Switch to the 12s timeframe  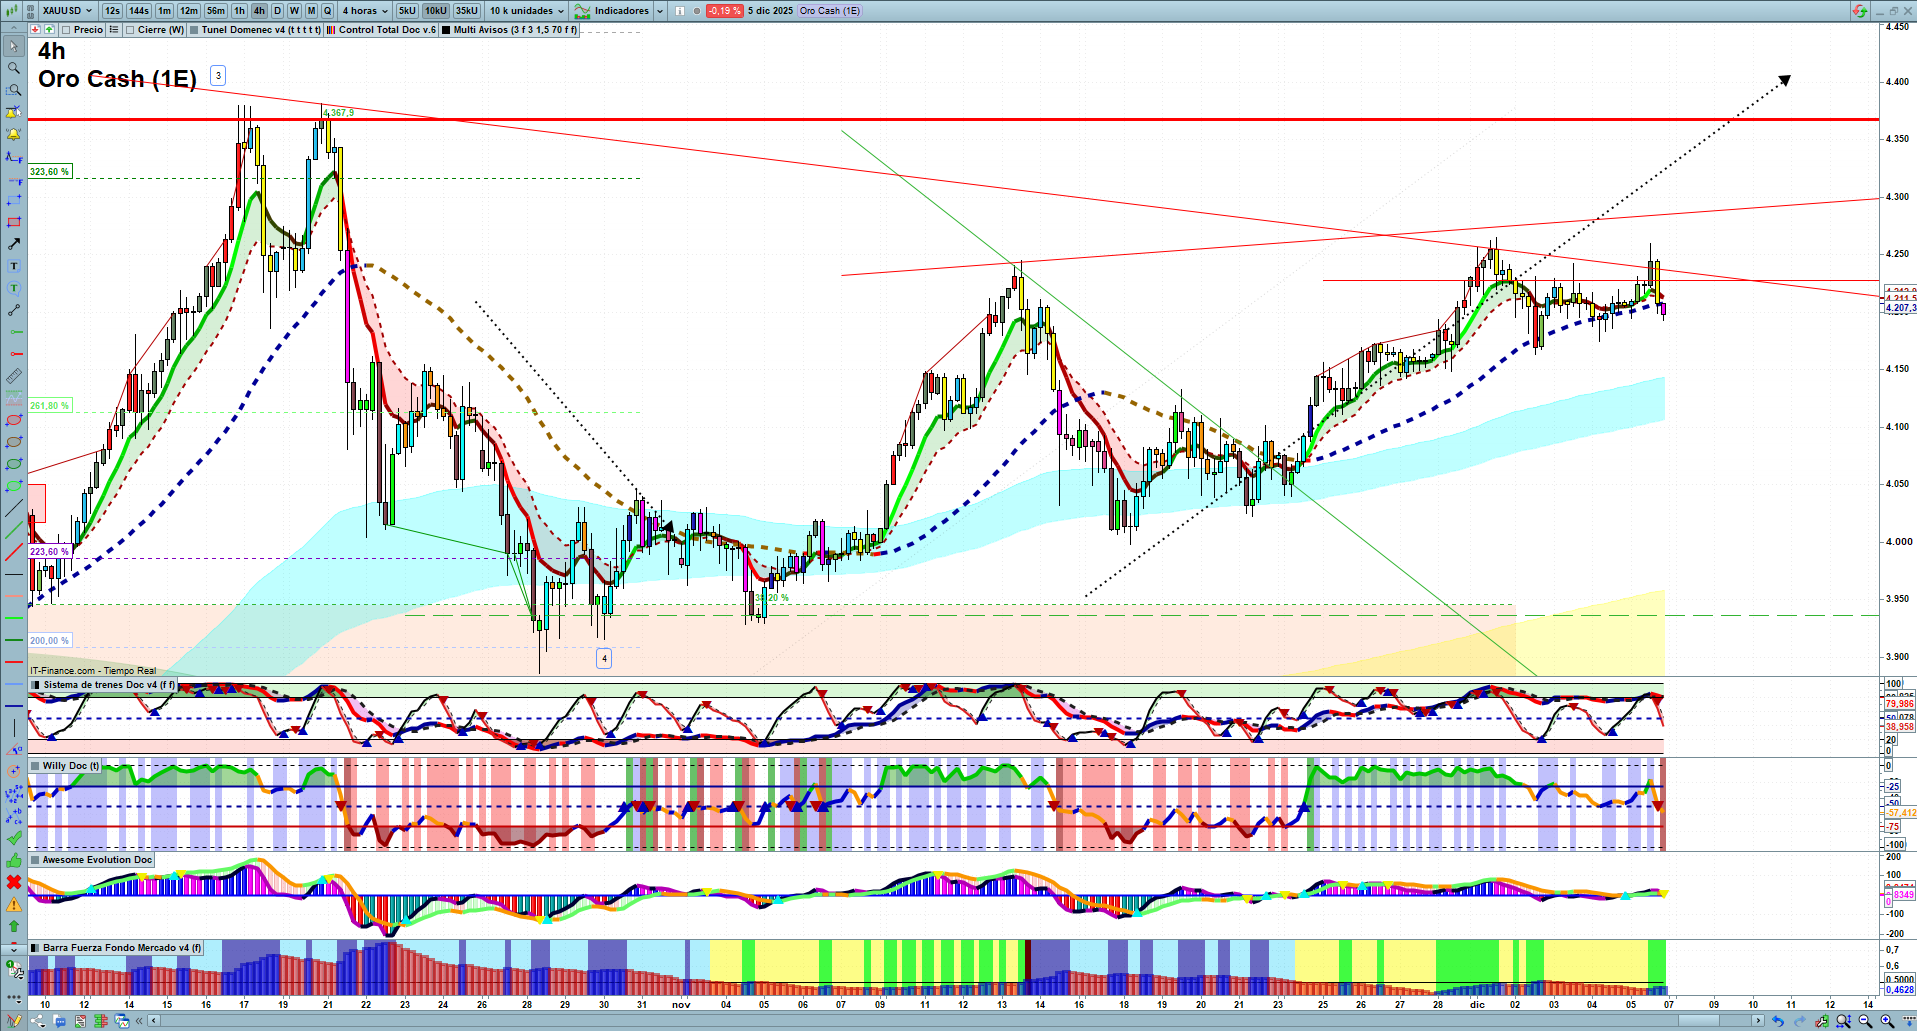pyautogui.click(x=112, y=11)
